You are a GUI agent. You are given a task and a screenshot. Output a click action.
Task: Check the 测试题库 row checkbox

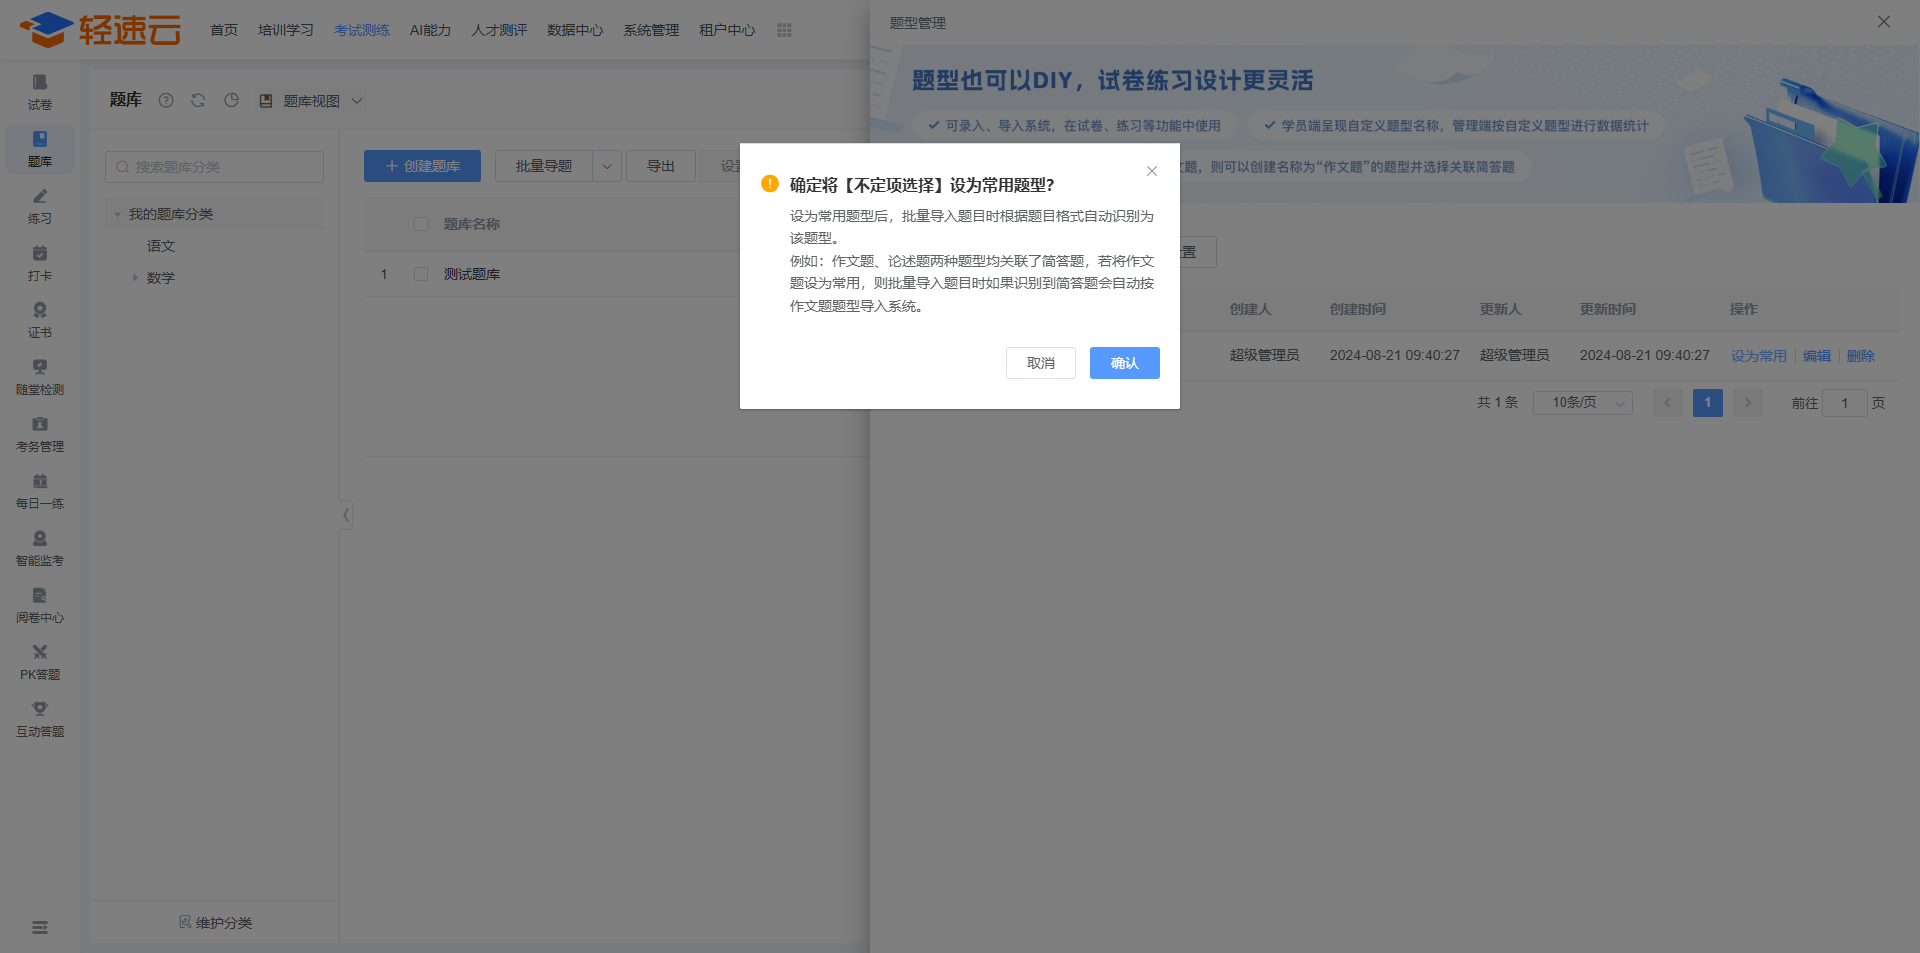click(421, 274)
